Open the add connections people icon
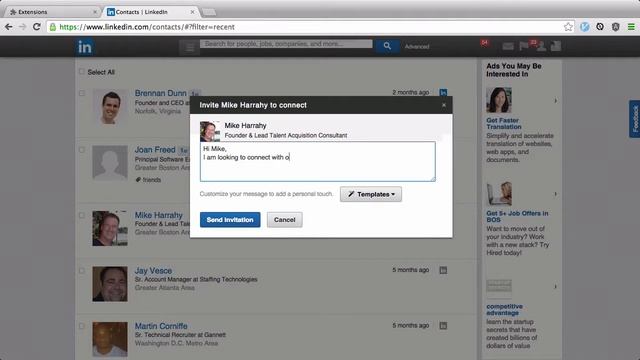Screen dimensions: 640x360 tap(541, 46)
